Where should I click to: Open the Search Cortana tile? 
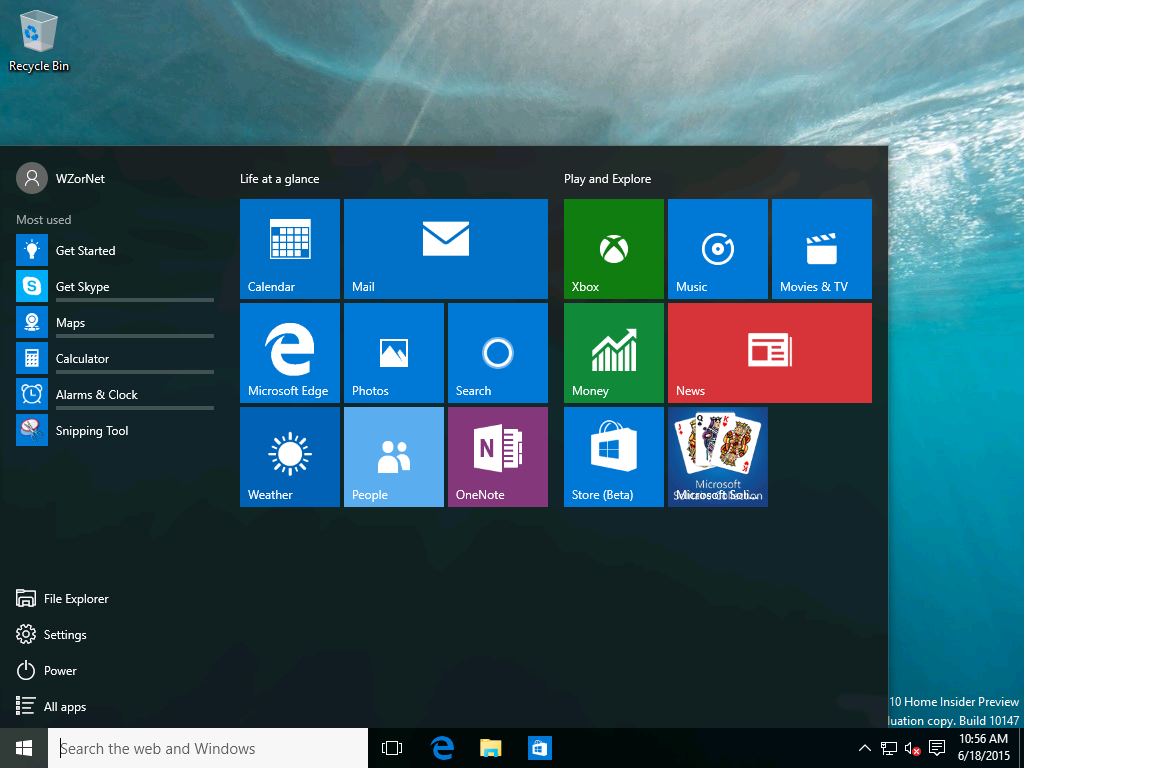(x=497, y=353)
